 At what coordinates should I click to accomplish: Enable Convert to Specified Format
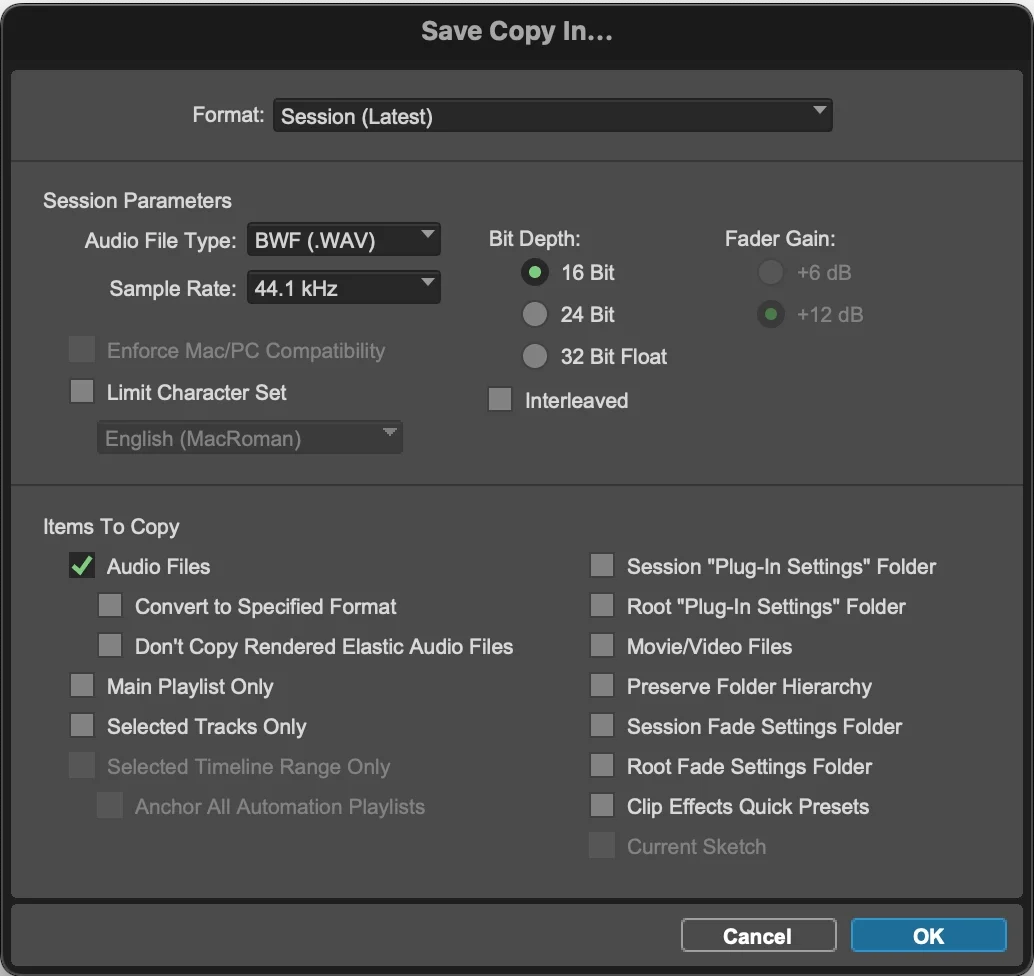[110, 605]
